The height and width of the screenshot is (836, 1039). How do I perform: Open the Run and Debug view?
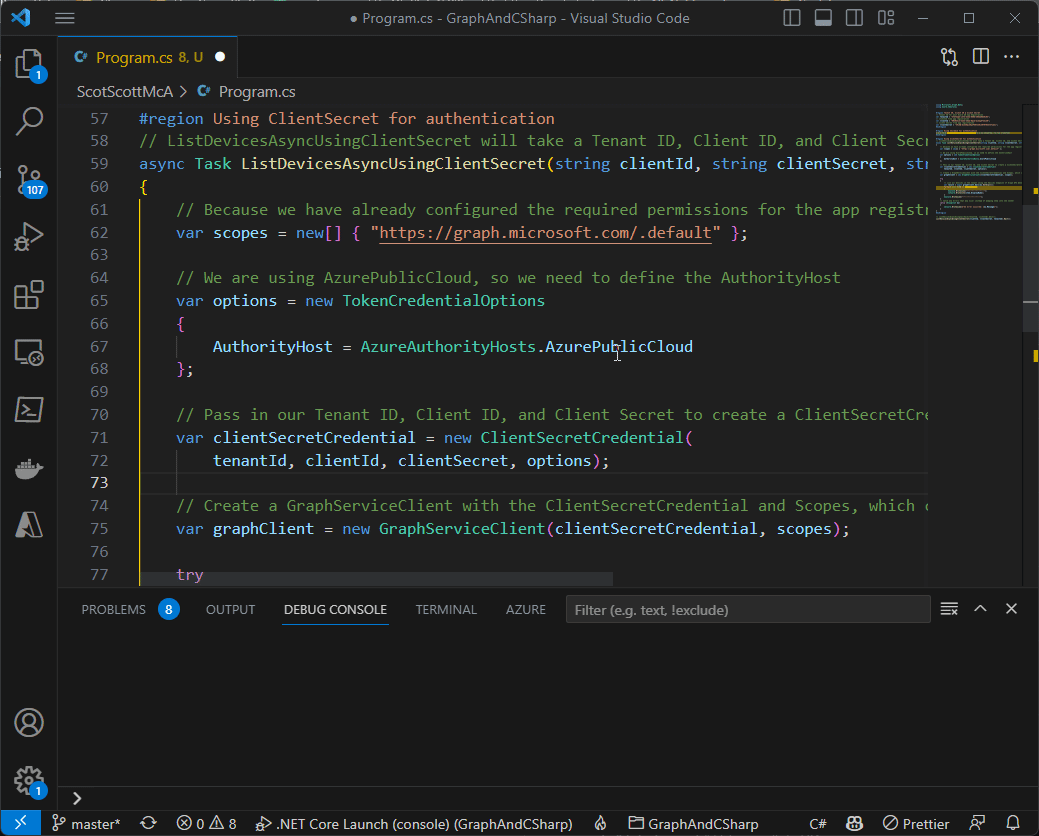(29, 237)
